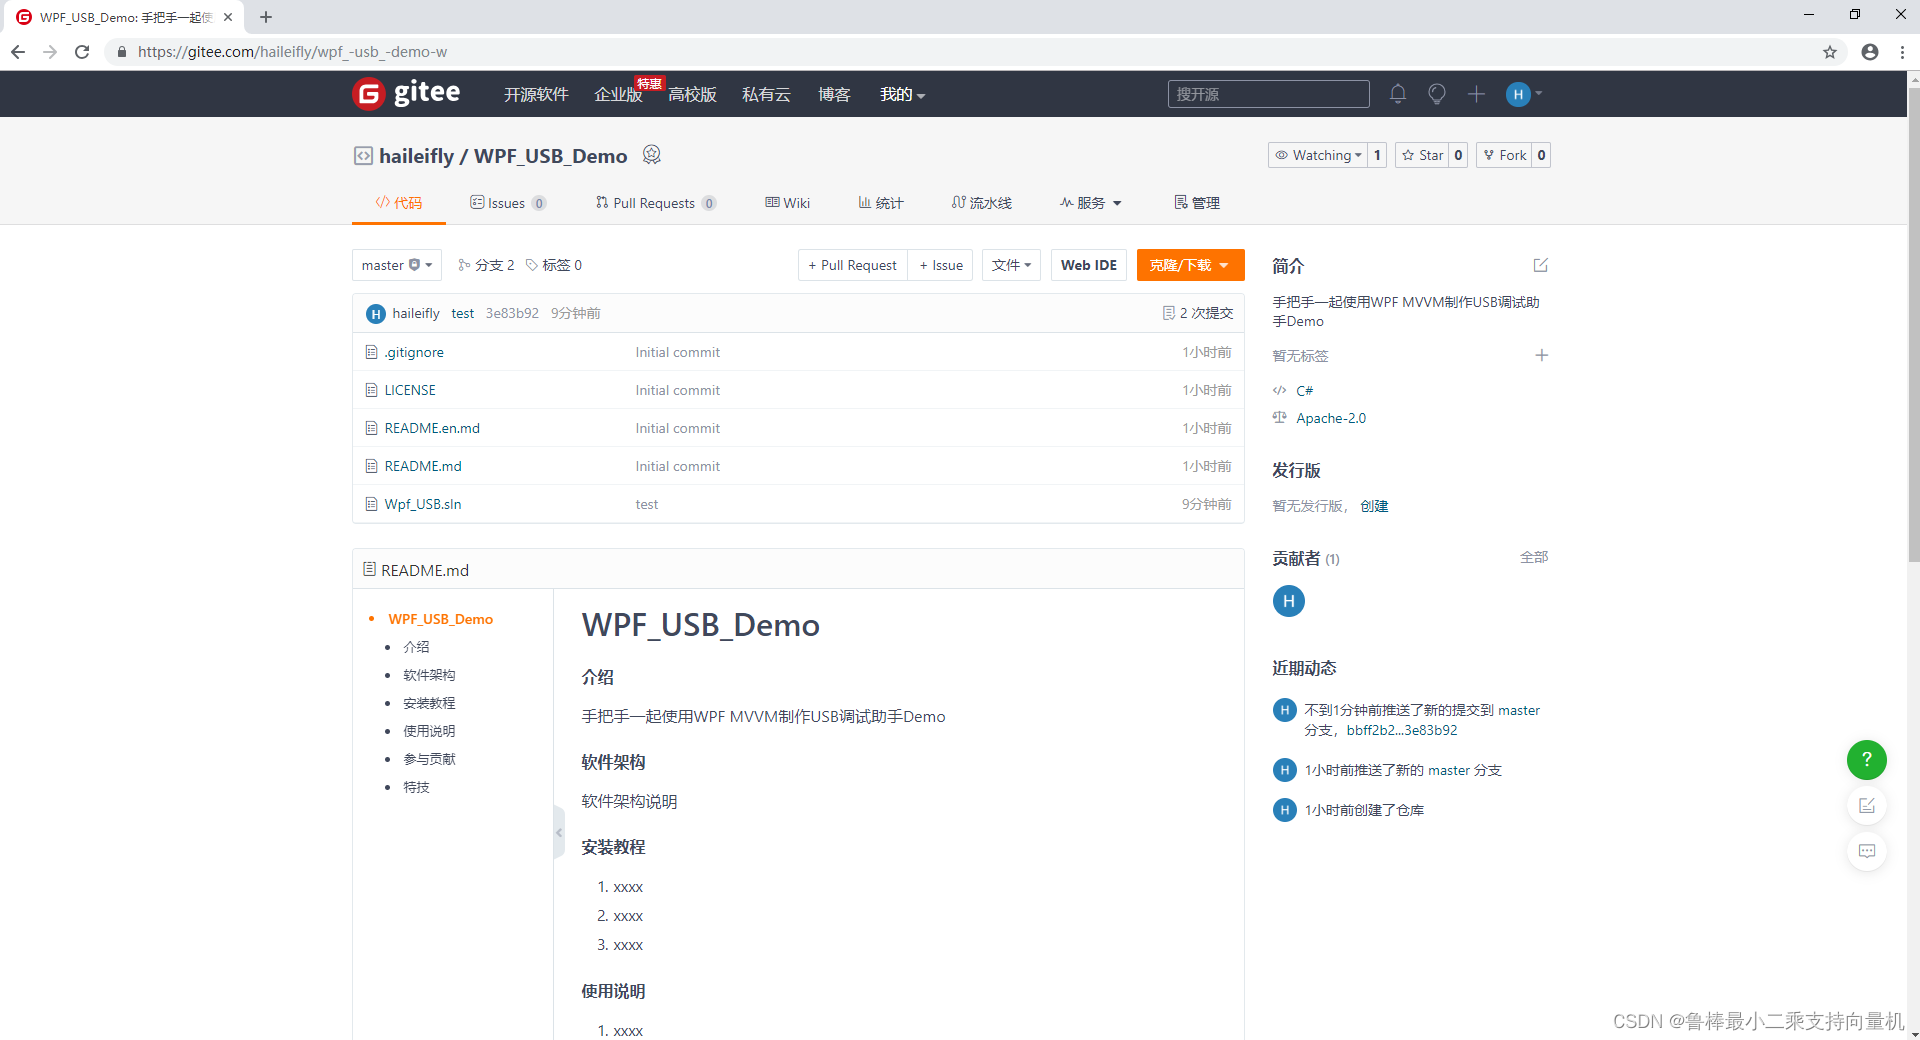Edit the 简介 description pencil icon
This screenshot has height=1040, width=1920.
point(1541,265)
